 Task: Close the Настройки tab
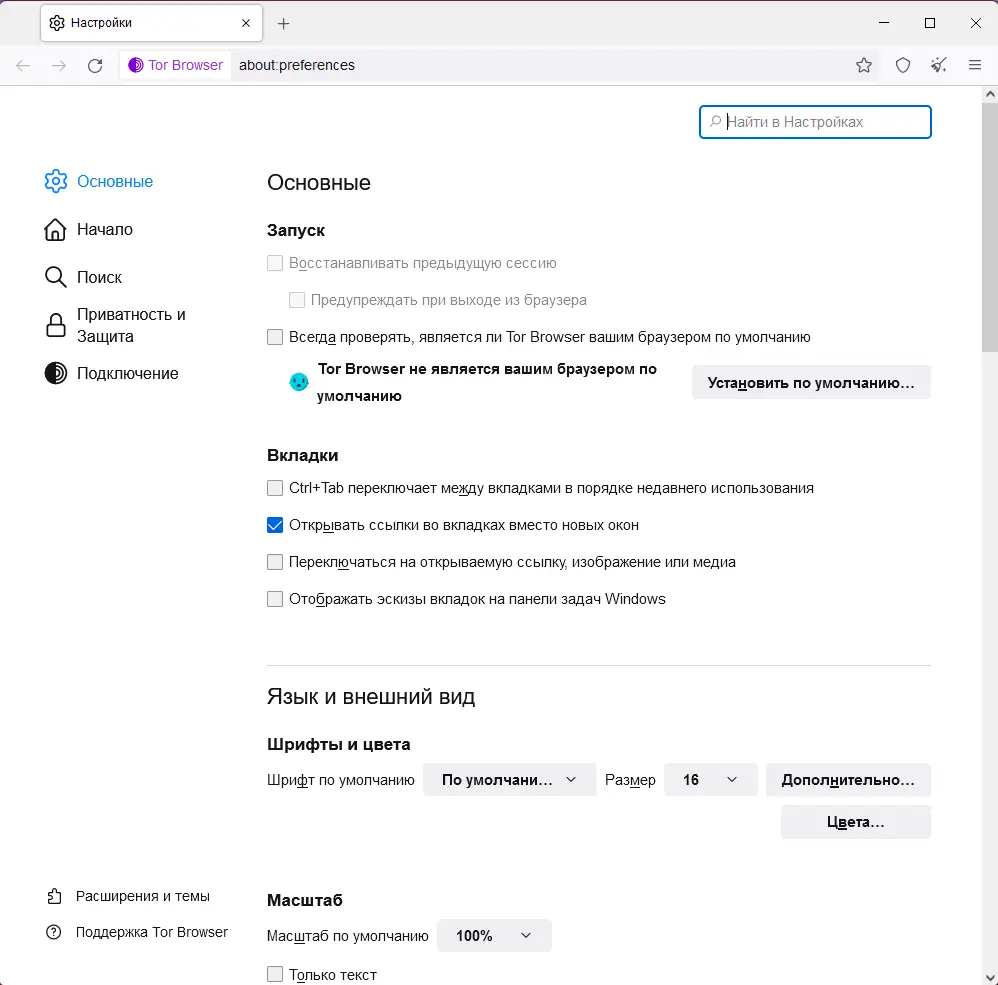[x=245, y=23]
